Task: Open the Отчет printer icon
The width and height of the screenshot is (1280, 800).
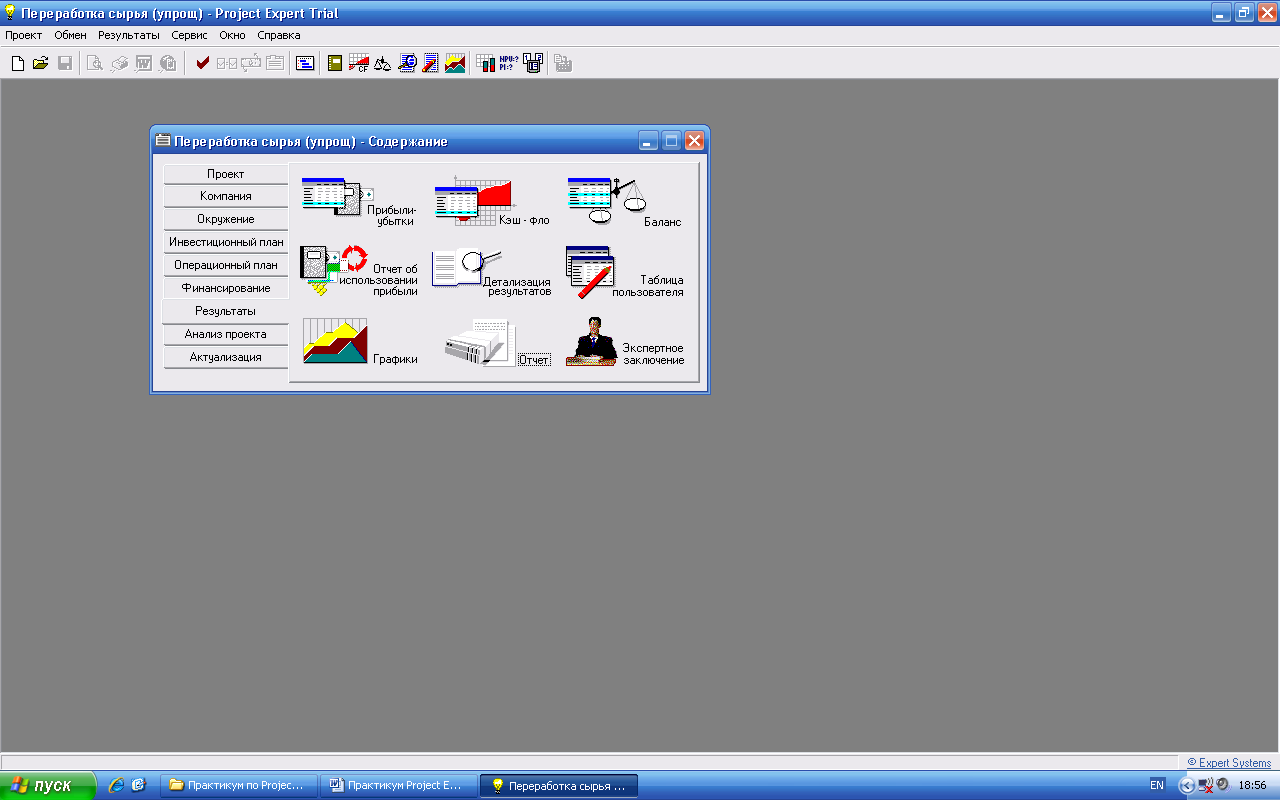Action: [497, 343]
